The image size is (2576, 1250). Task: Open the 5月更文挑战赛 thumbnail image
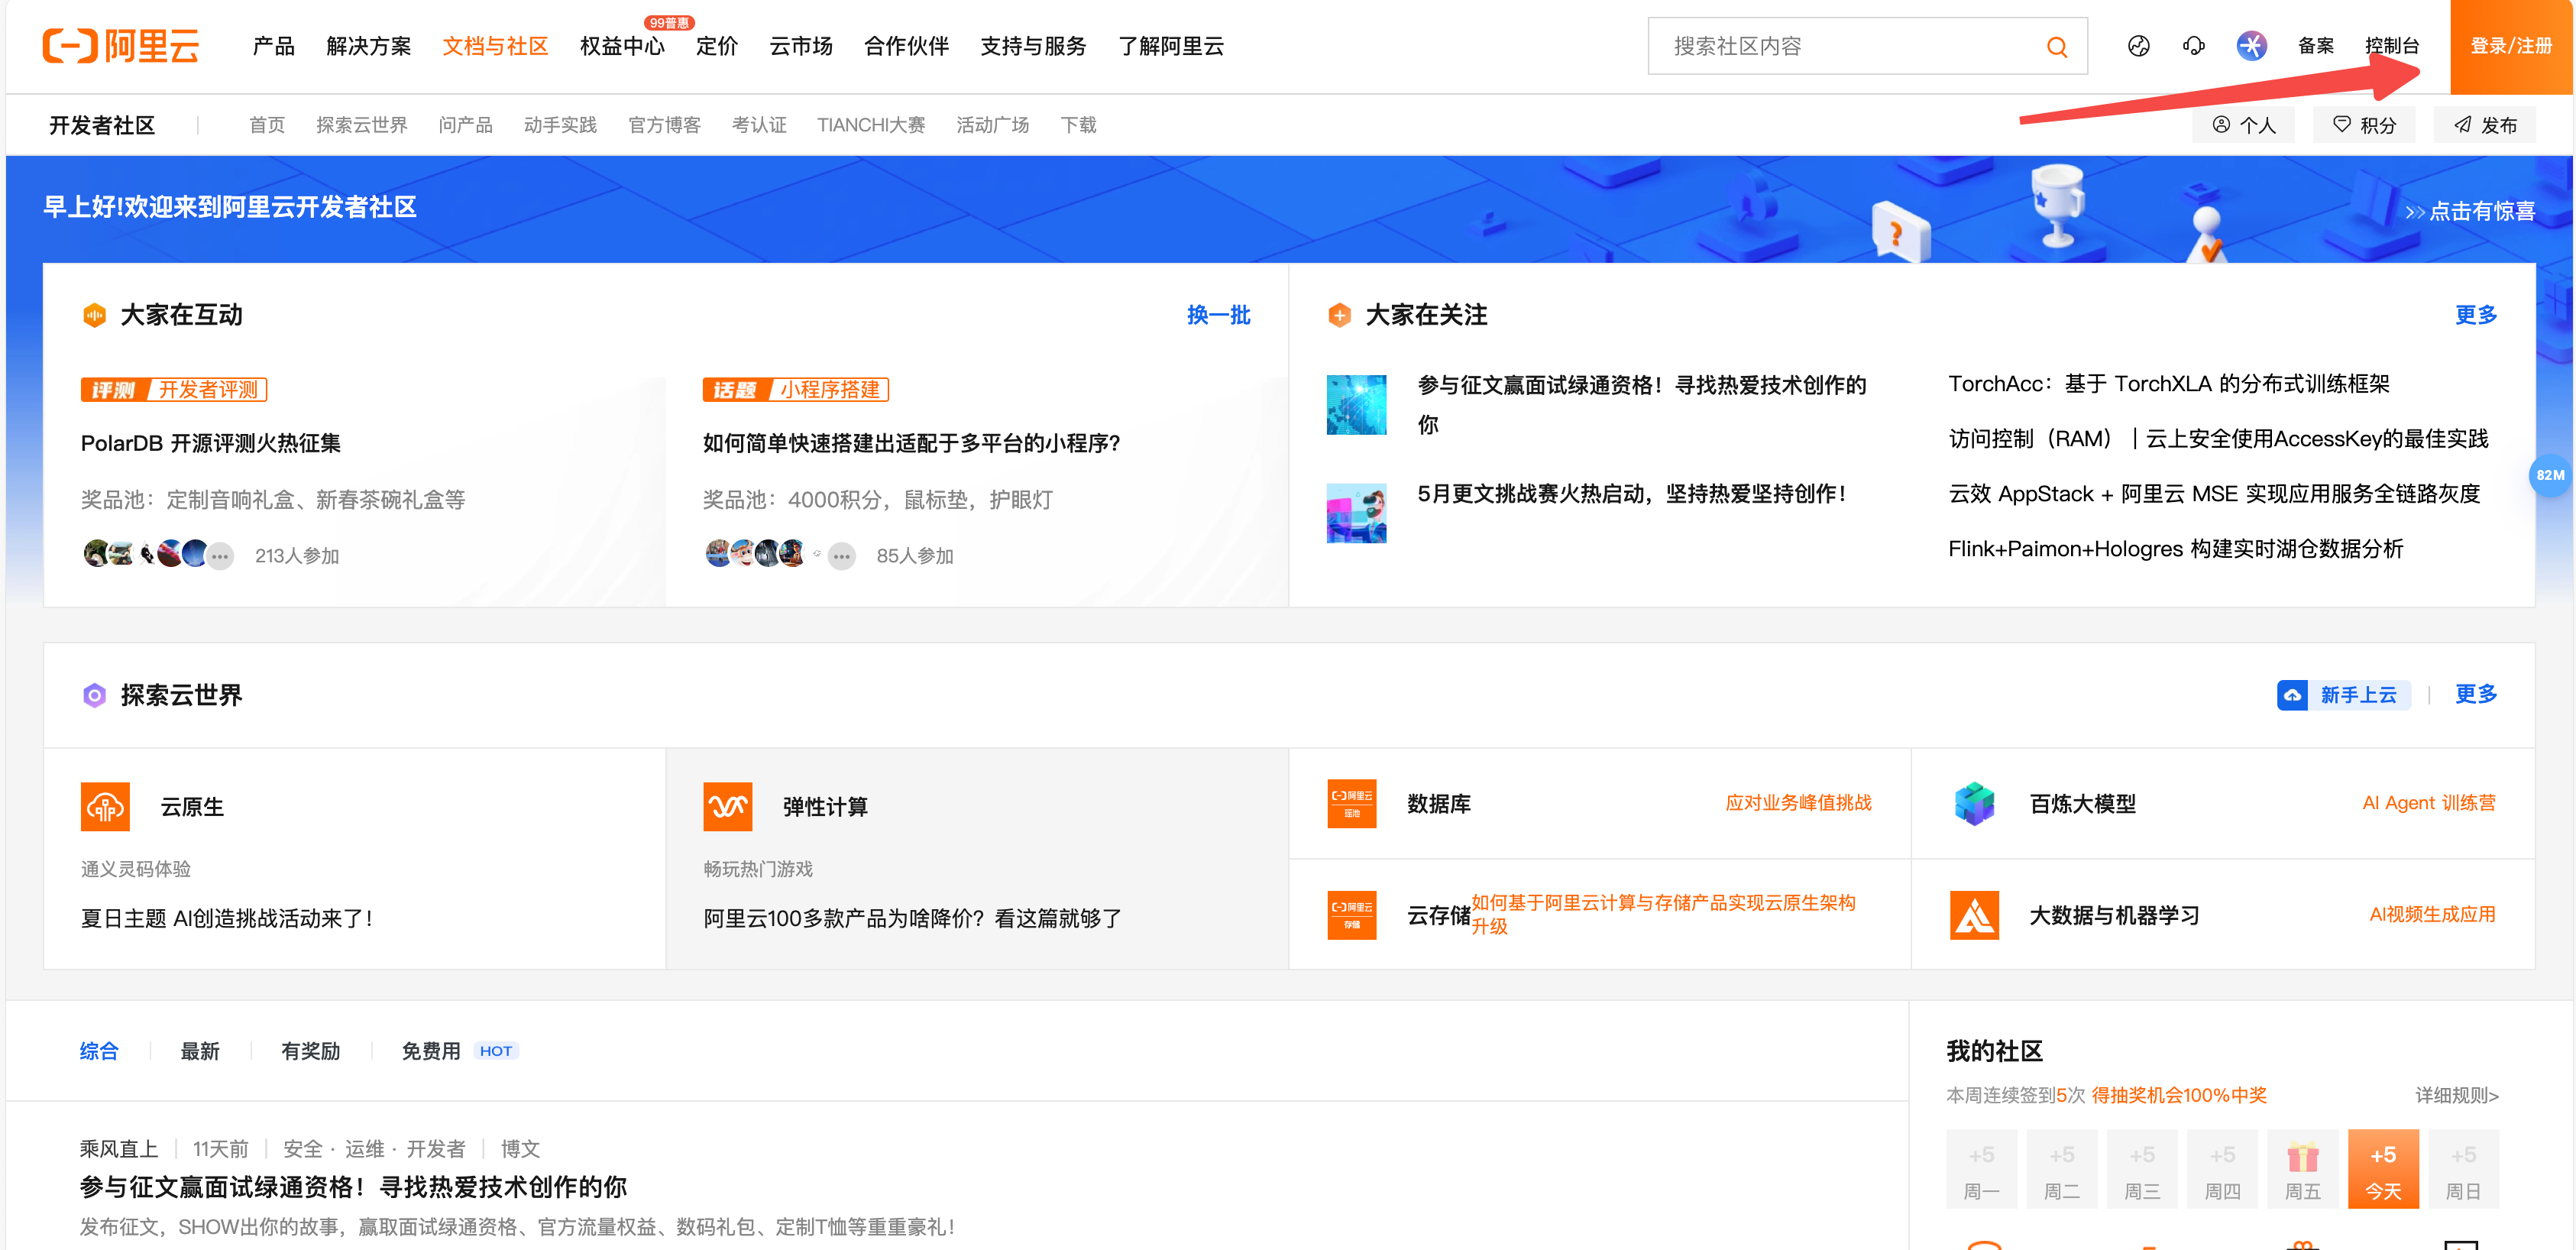coord(1356,513)
